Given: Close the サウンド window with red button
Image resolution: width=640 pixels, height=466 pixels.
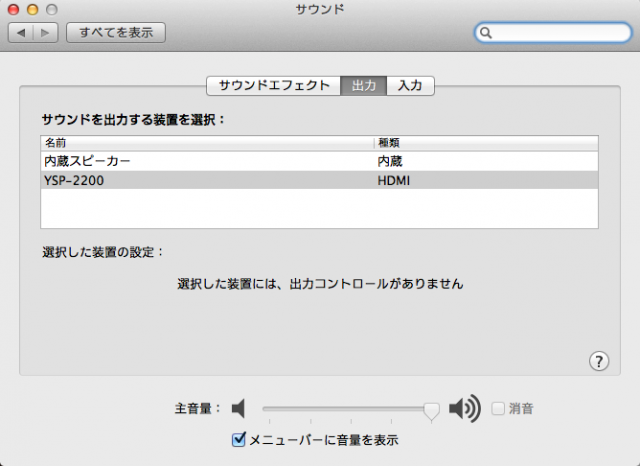Looking at the screenshot, I should click(x=13, y=9).
